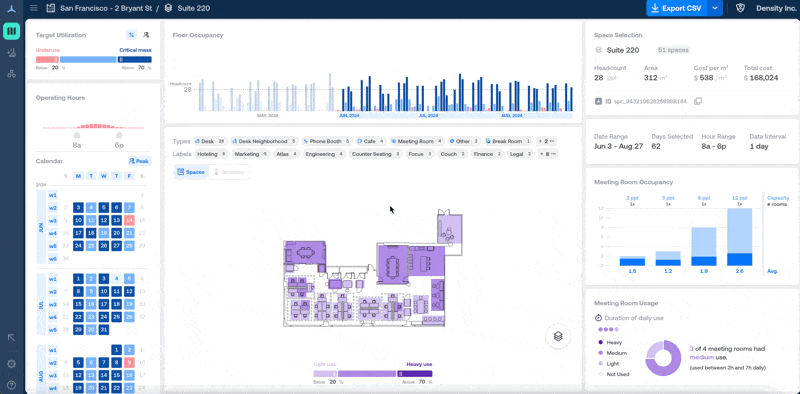This screenshot has height=394, width=800.
Task: Toggle the Monday column header in Calendar
Action: point(78,176)
